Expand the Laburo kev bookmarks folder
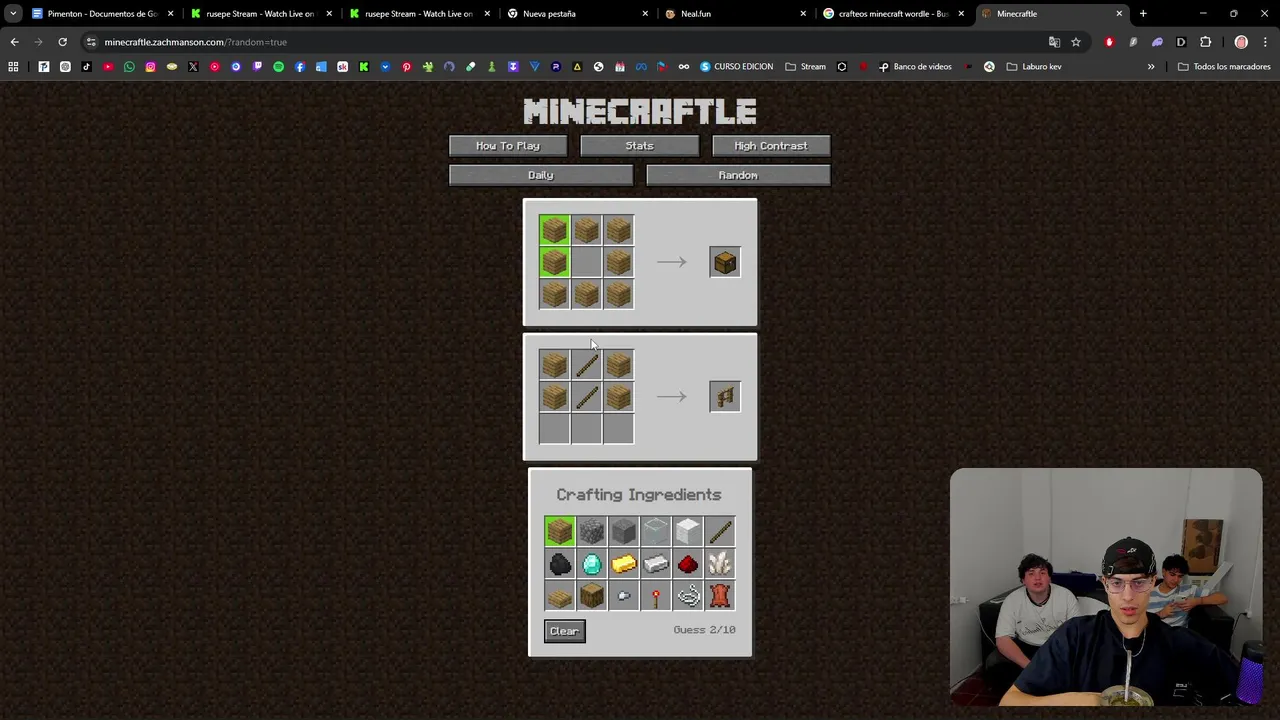The image size is (1280, 720). coord(1034,67)
